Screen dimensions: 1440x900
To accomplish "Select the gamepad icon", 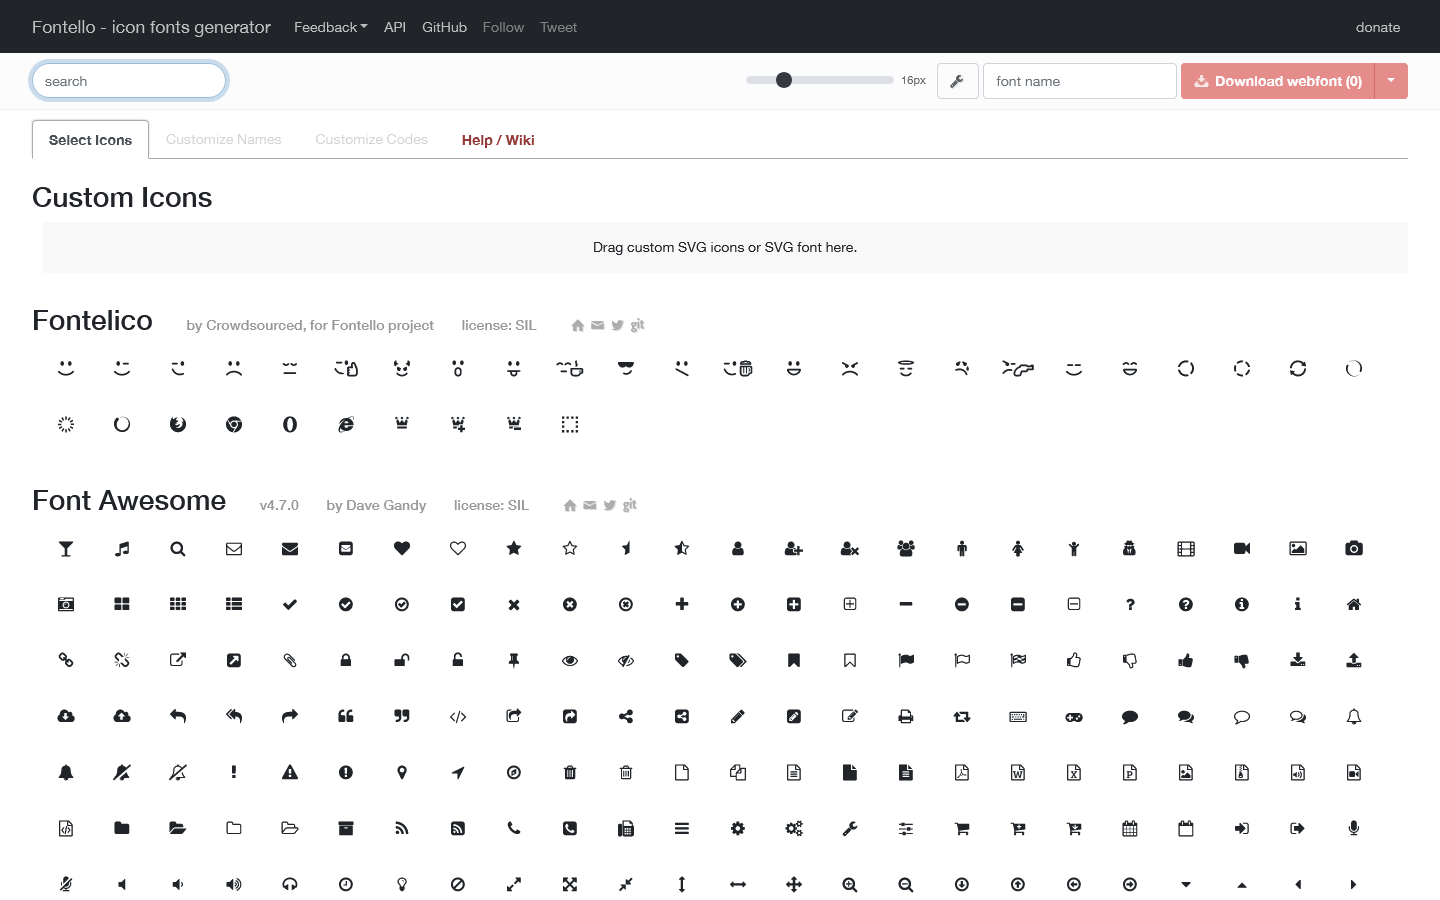I will coord(1074,716).
